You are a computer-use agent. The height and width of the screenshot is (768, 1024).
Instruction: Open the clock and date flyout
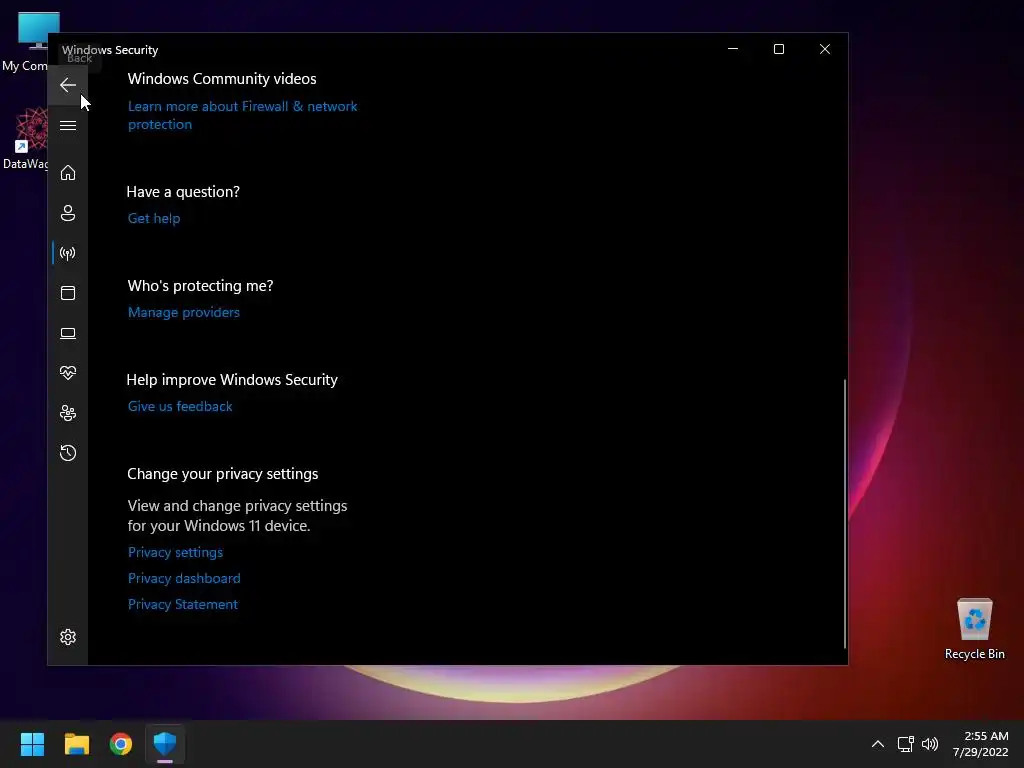[980, 744]
